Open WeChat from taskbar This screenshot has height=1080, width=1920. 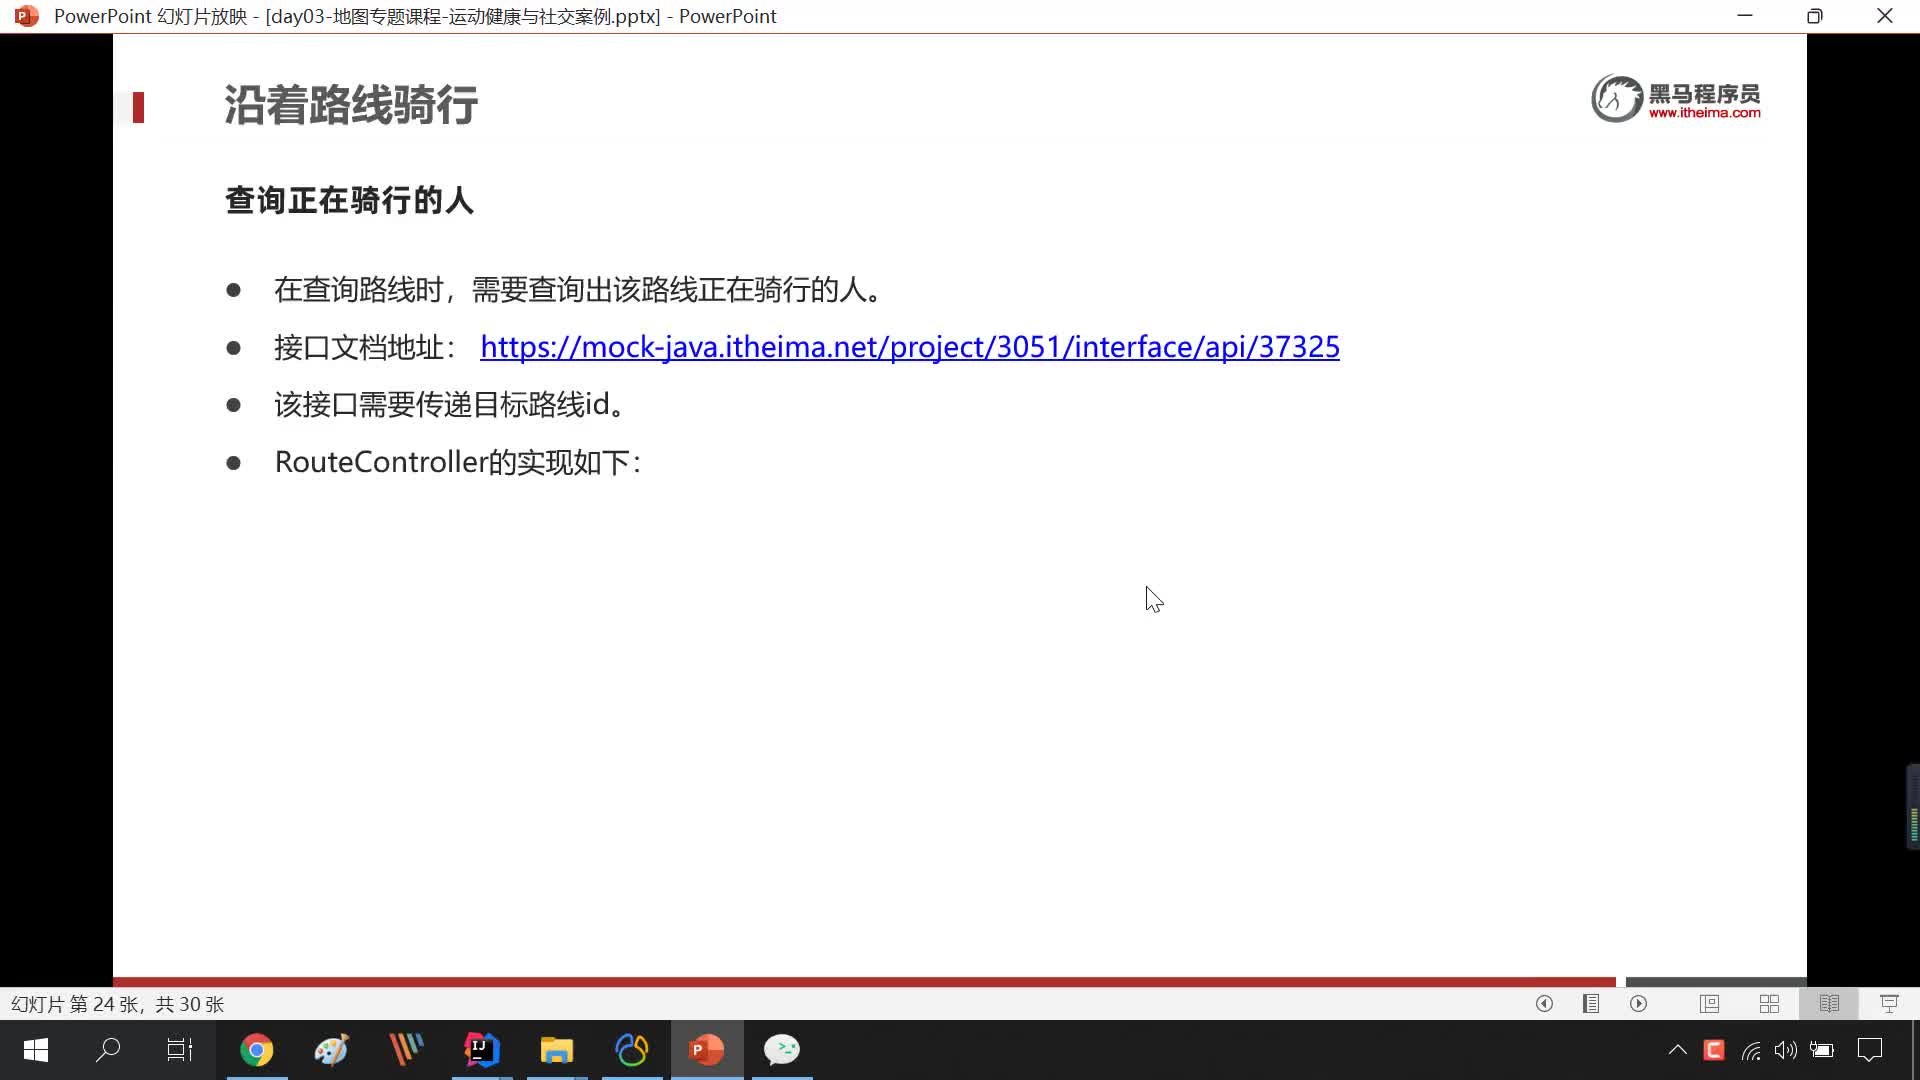(x=782, y=1050)
